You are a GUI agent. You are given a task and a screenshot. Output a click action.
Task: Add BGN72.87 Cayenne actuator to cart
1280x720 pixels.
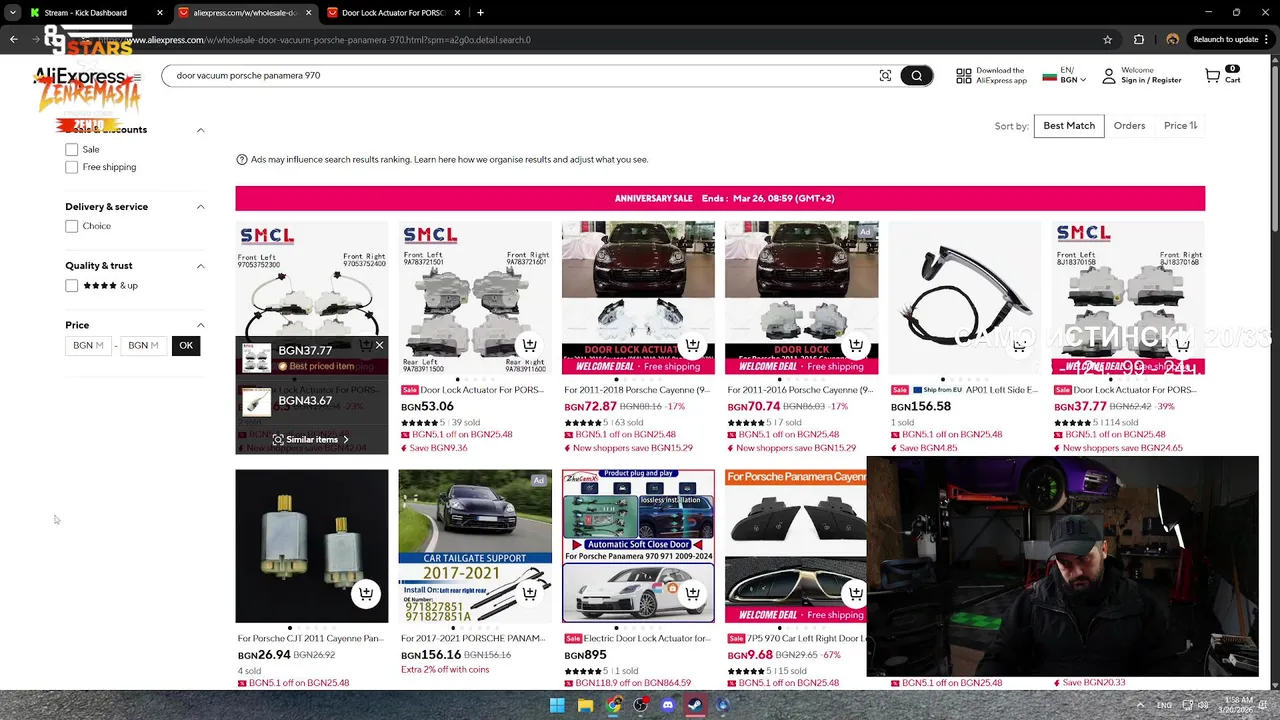point(692,345)
